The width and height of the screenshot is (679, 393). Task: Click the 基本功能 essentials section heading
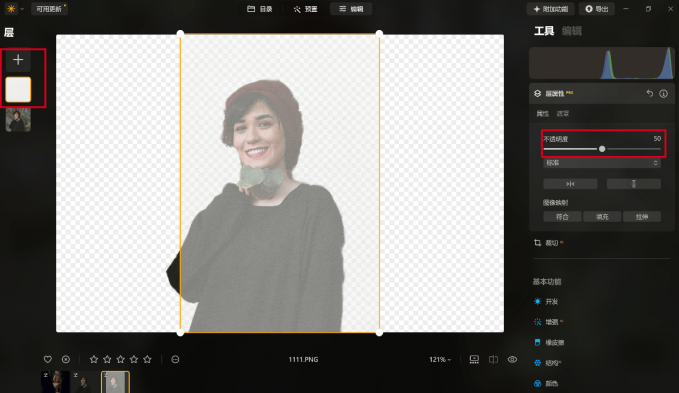point(547,282)
